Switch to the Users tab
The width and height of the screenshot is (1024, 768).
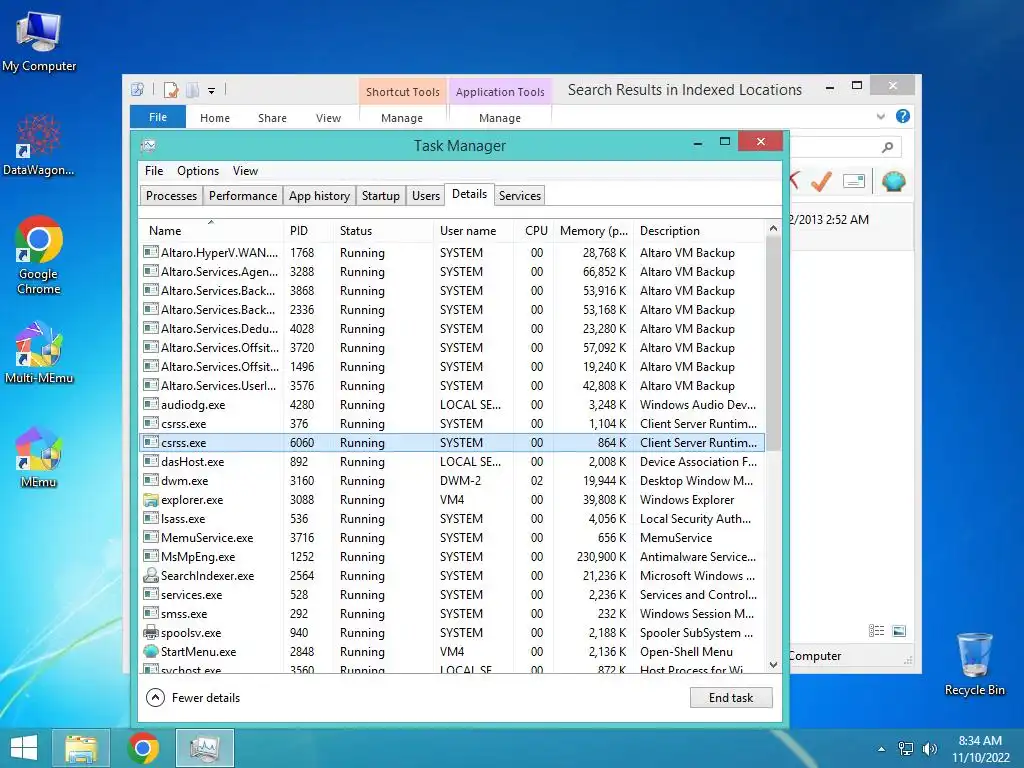pyautogui.click(x=426, y=196)
